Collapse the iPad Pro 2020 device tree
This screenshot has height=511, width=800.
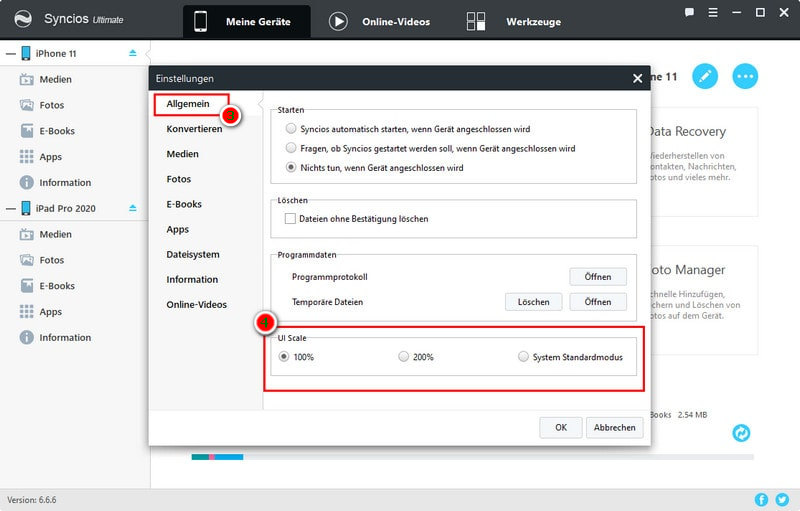[x=11, y=209]
